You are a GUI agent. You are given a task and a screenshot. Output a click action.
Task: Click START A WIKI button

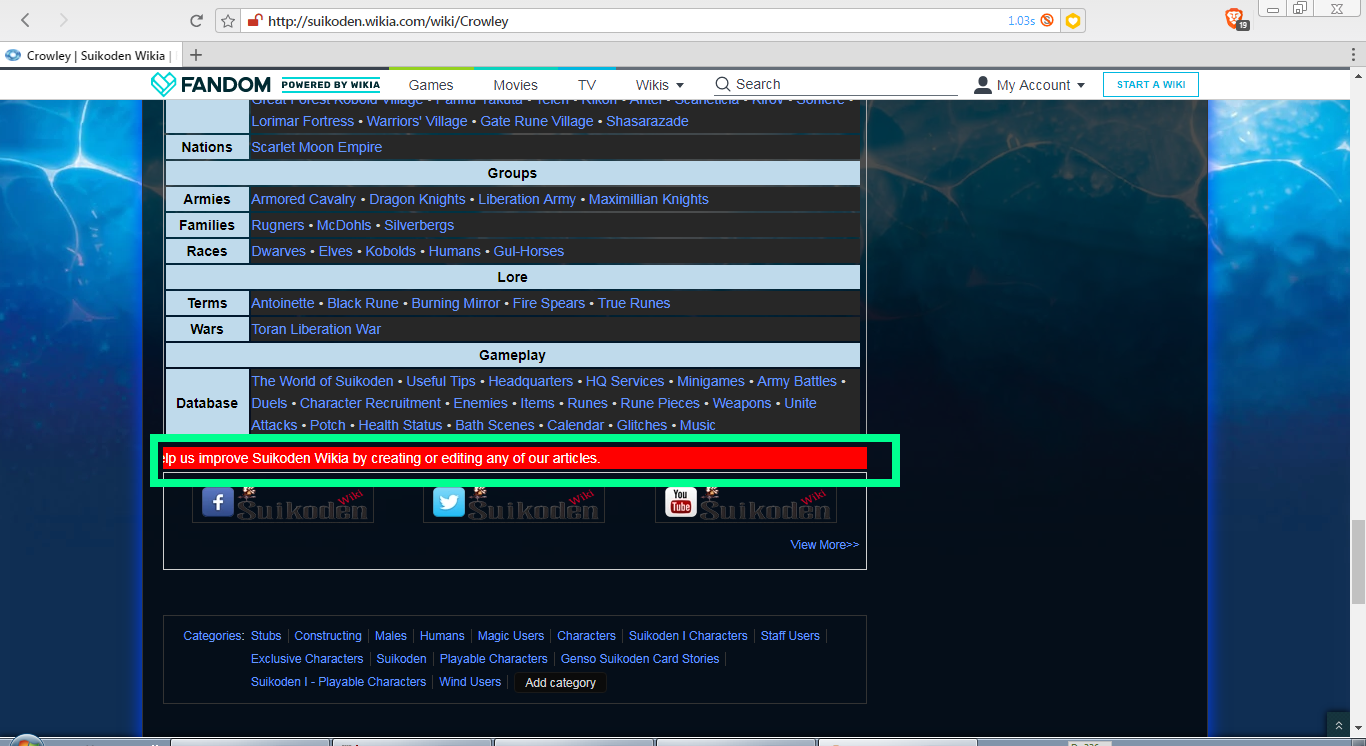[x=1151, y=85]
